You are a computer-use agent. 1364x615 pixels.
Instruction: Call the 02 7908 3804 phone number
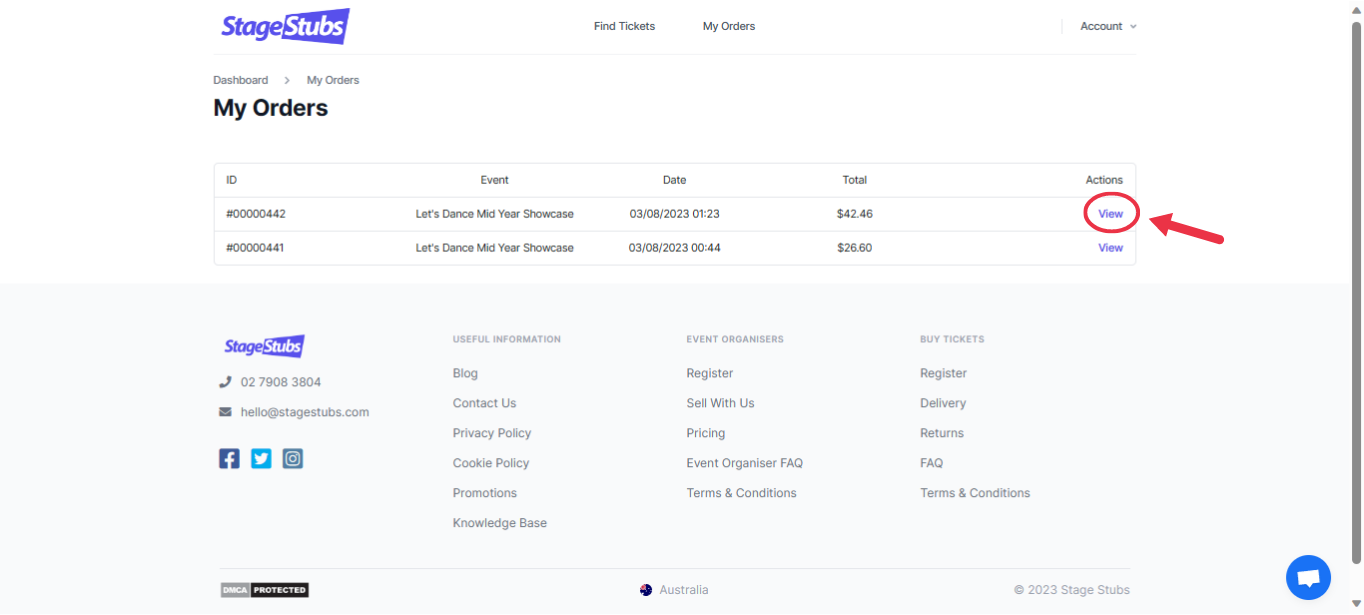point(280,382)
